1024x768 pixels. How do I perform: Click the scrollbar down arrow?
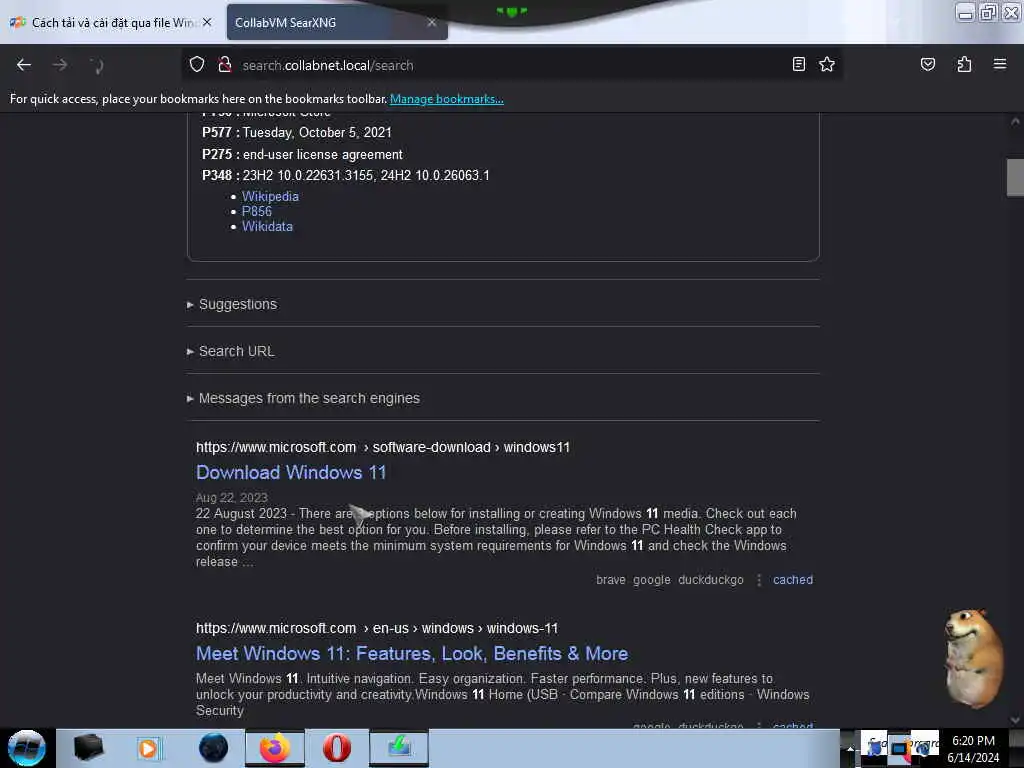tap(1015, 720)
